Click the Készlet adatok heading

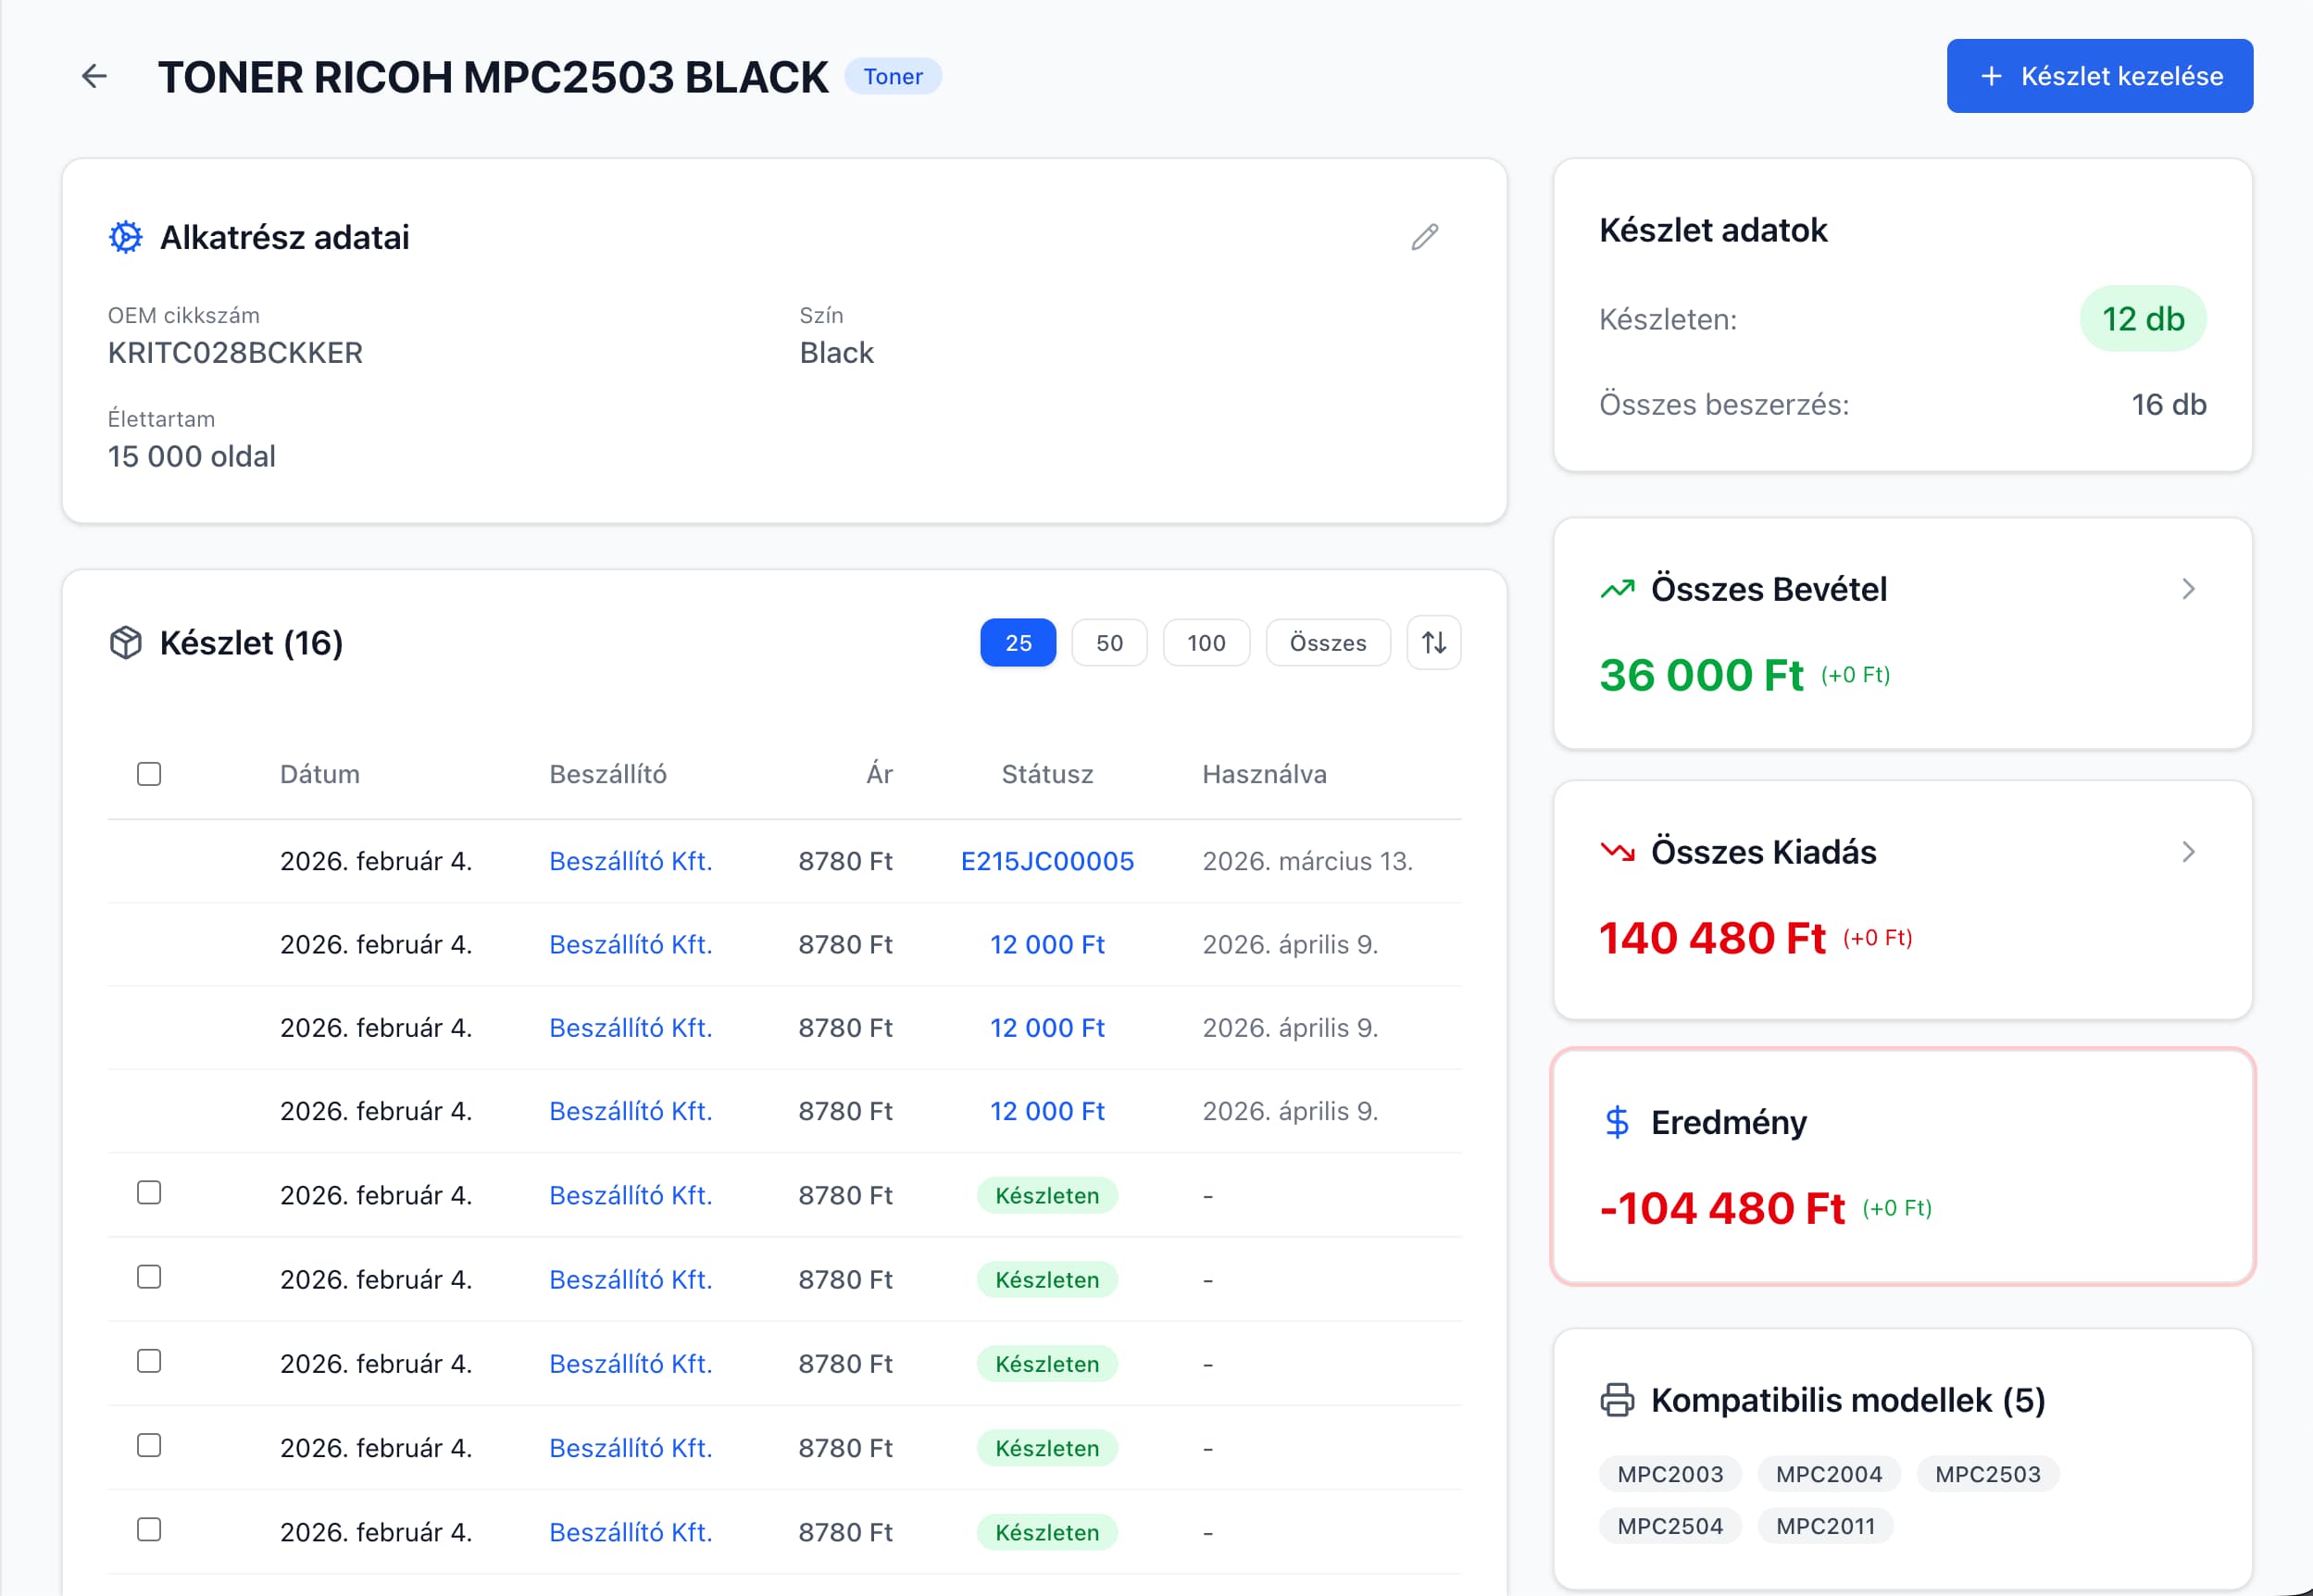point(1713,230)
